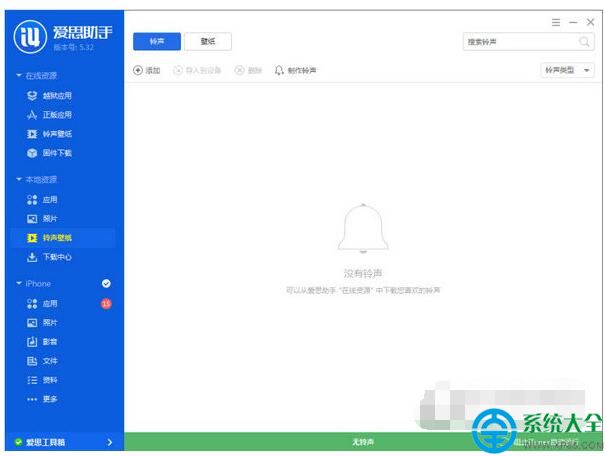Open 应用 under iPhone

pos(42,303)
